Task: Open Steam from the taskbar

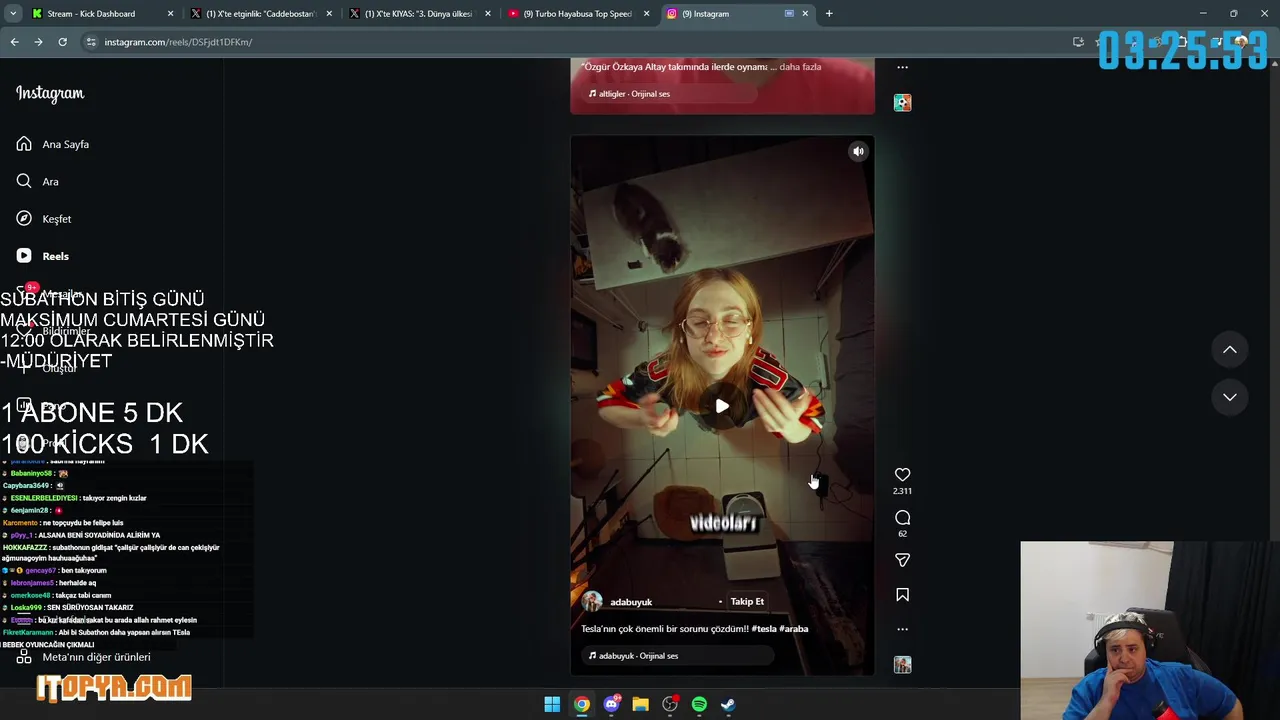Action: point(728,704)
